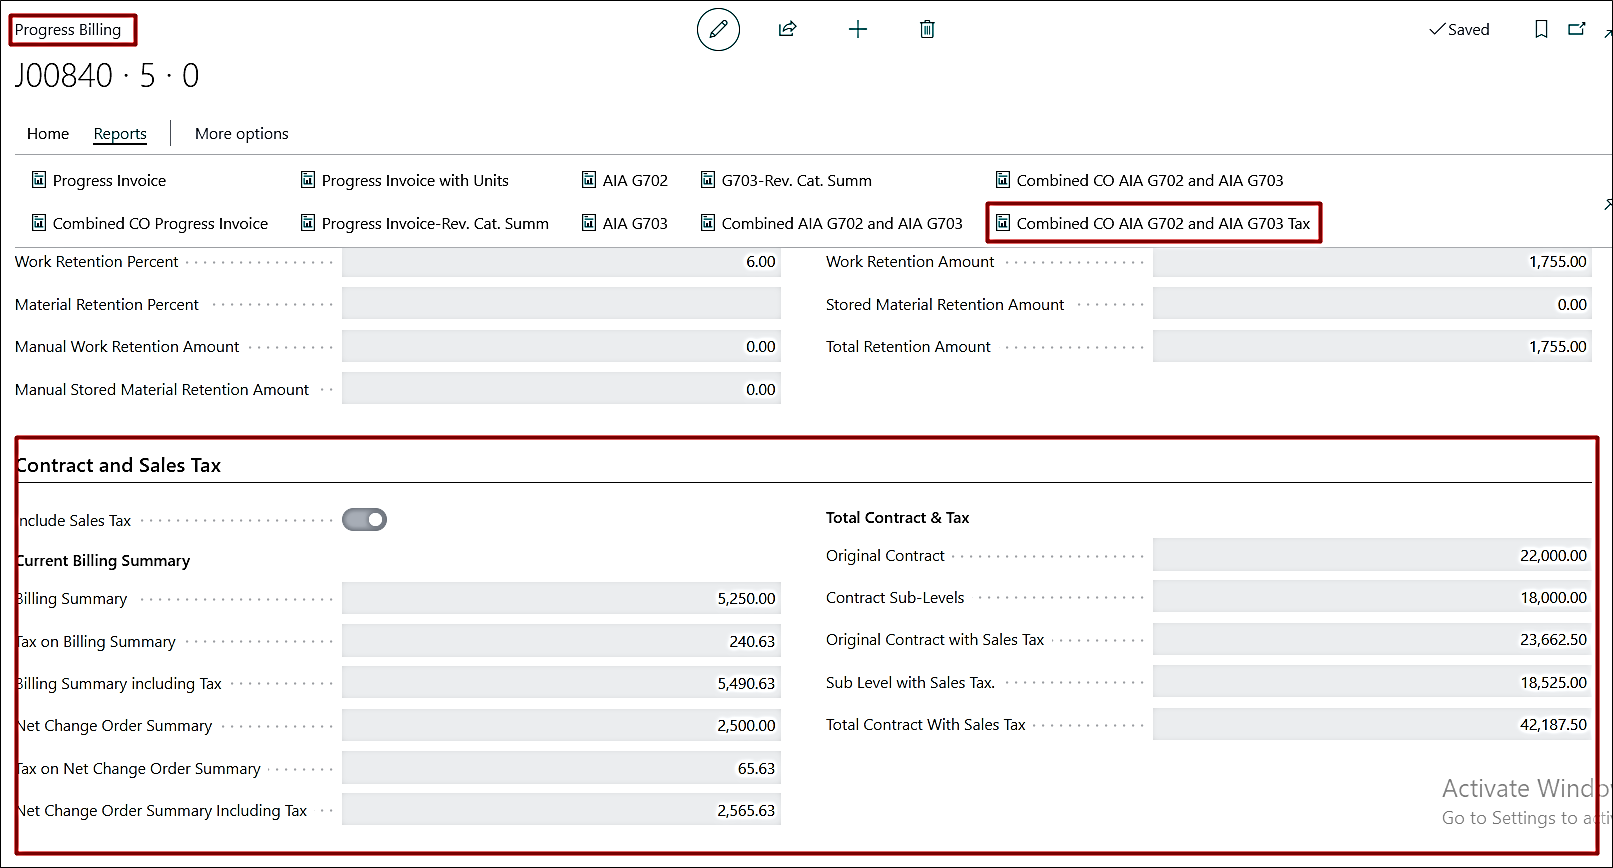The image size is (1613, 868).
Task: Click icon of Combined CO AIA G702 and G703 Tax
Action: click(1003, 223)
